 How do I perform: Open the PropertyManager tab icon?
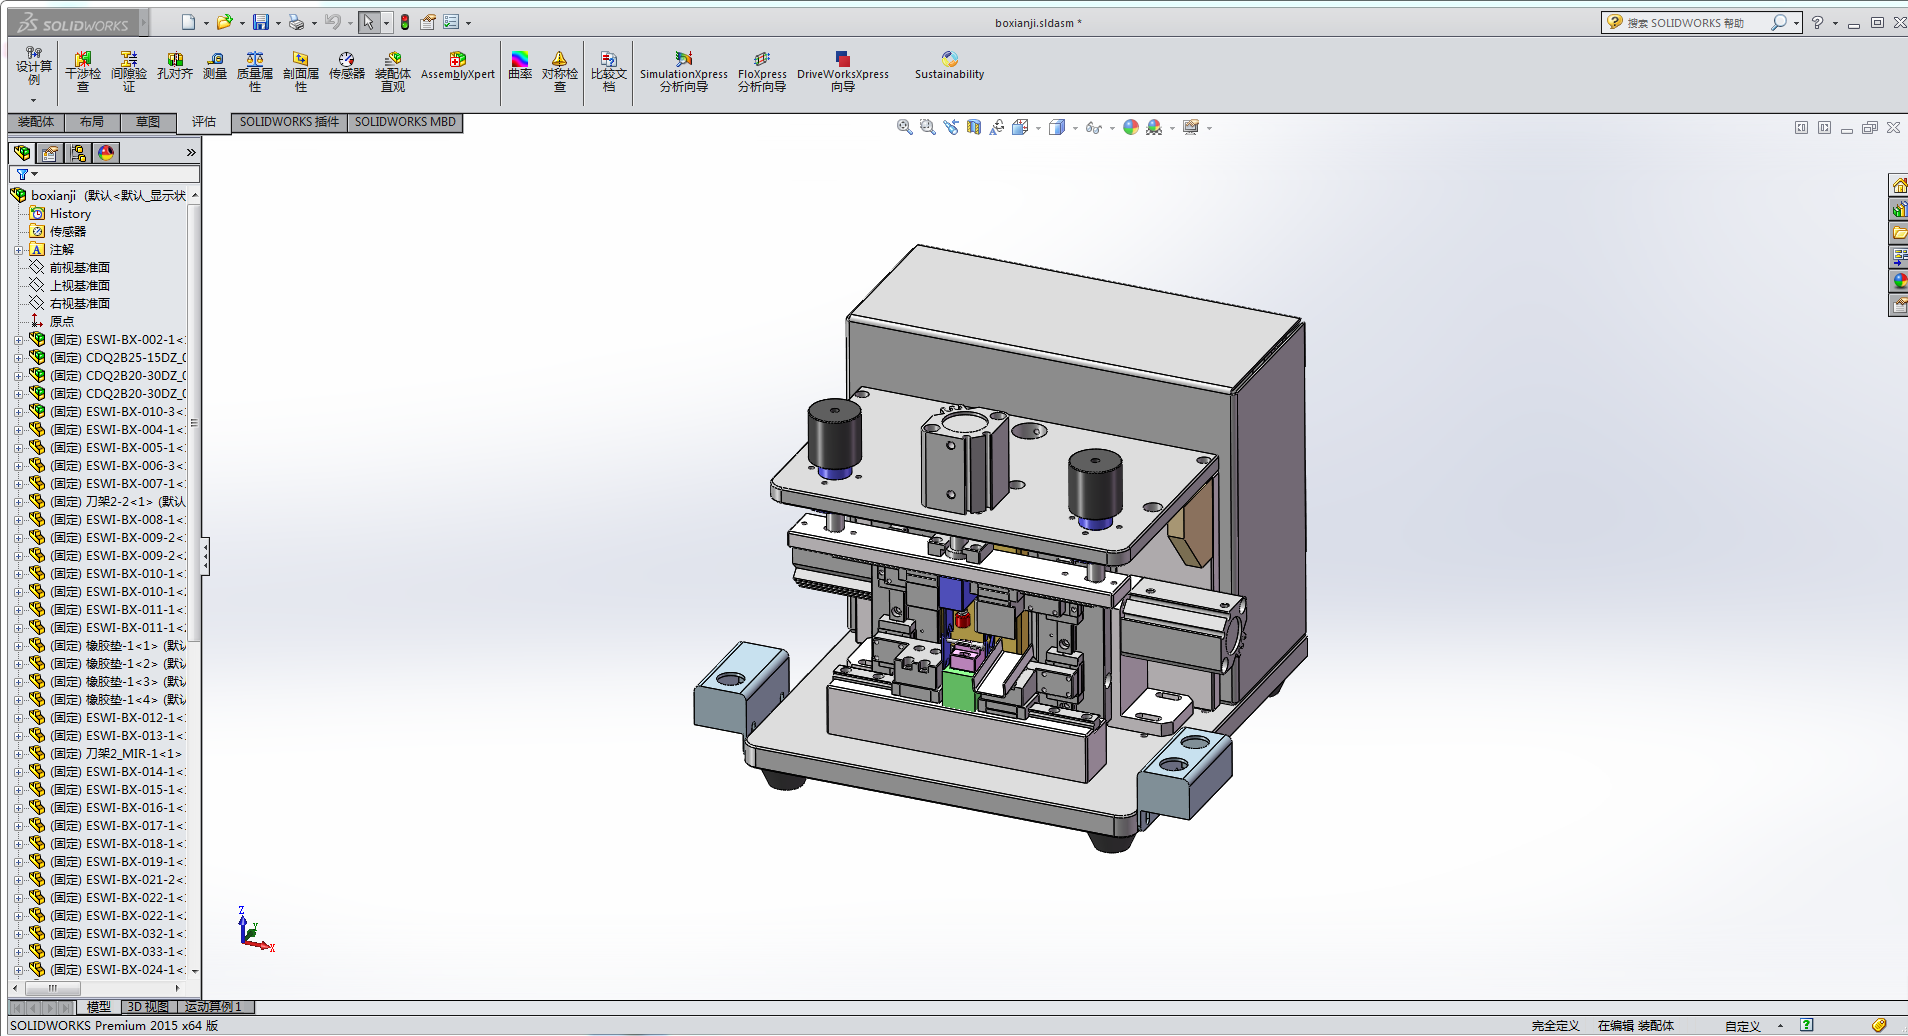pos(50,153)
